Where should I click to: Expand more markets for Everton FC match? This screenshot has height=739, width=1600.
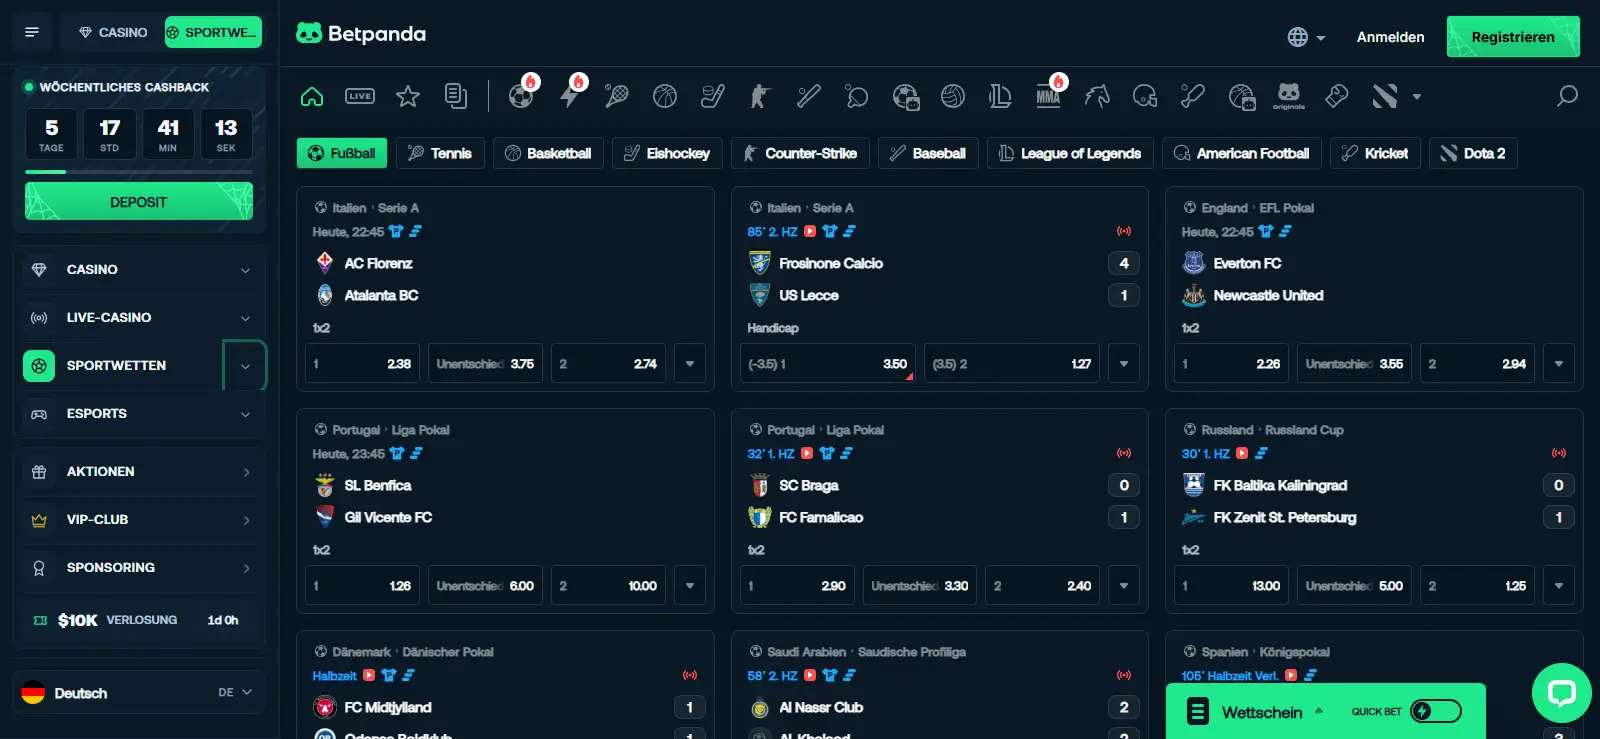pos(1559,364)
